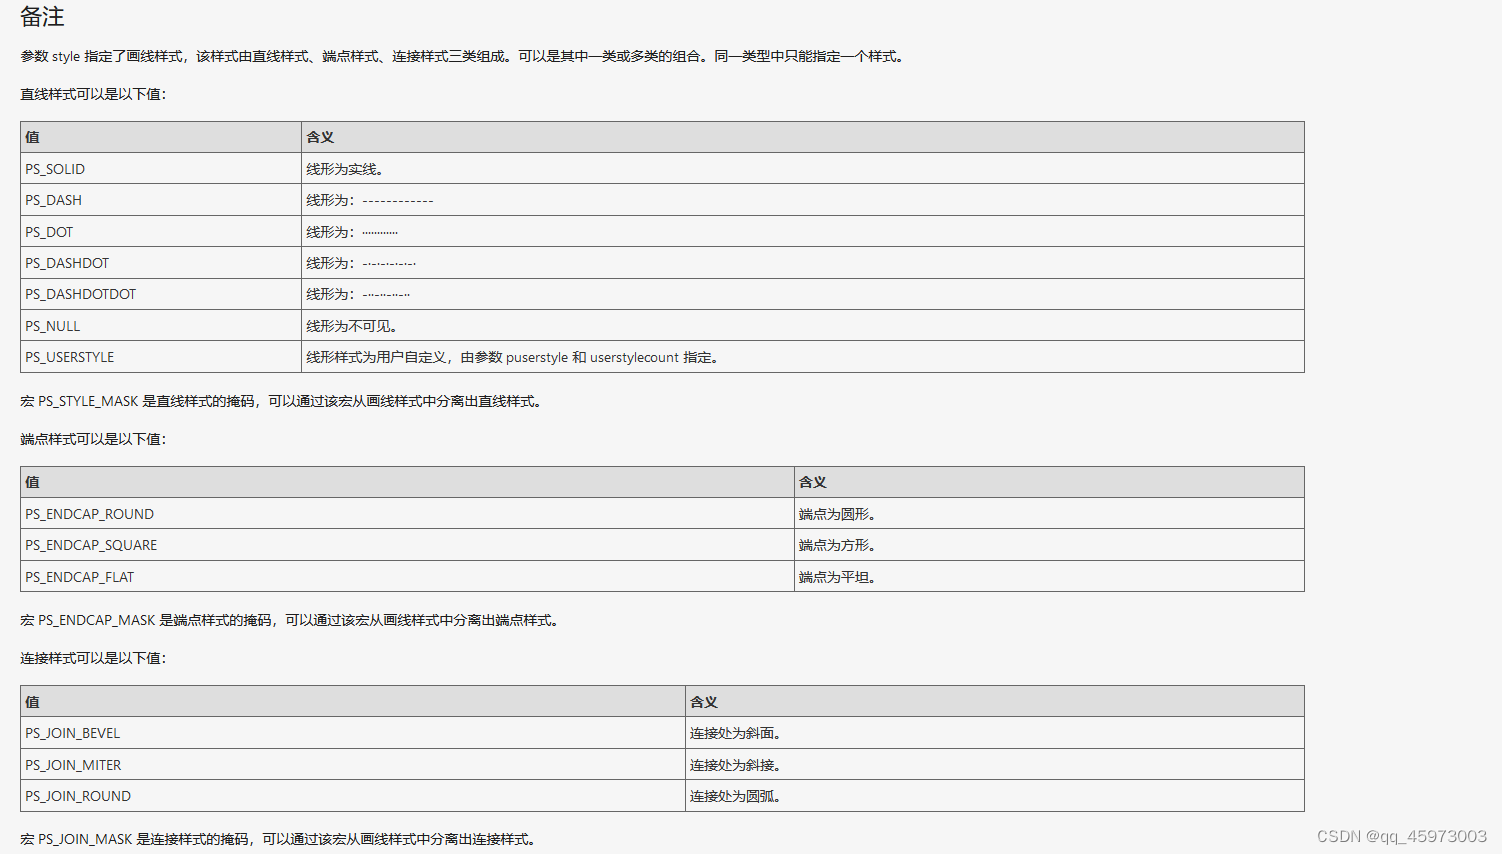
Task: Select the PS_DOT table cell
Action: click(161, 232)
